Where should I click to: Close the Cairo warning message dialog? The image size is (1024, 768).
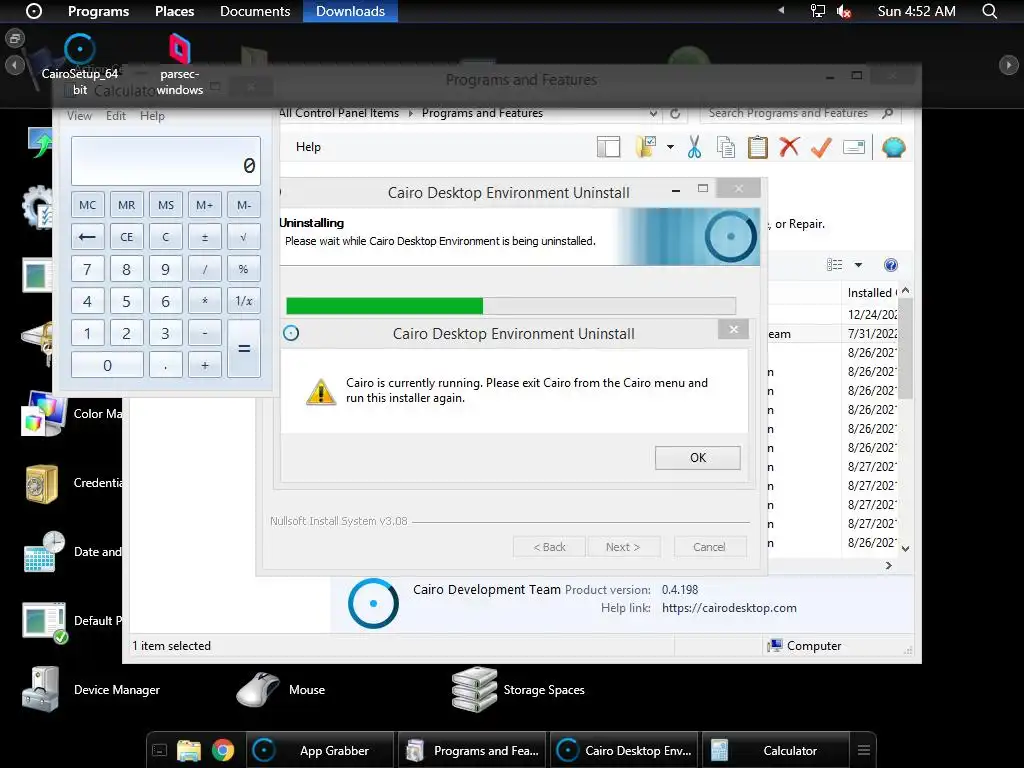[x=733, y=329]
